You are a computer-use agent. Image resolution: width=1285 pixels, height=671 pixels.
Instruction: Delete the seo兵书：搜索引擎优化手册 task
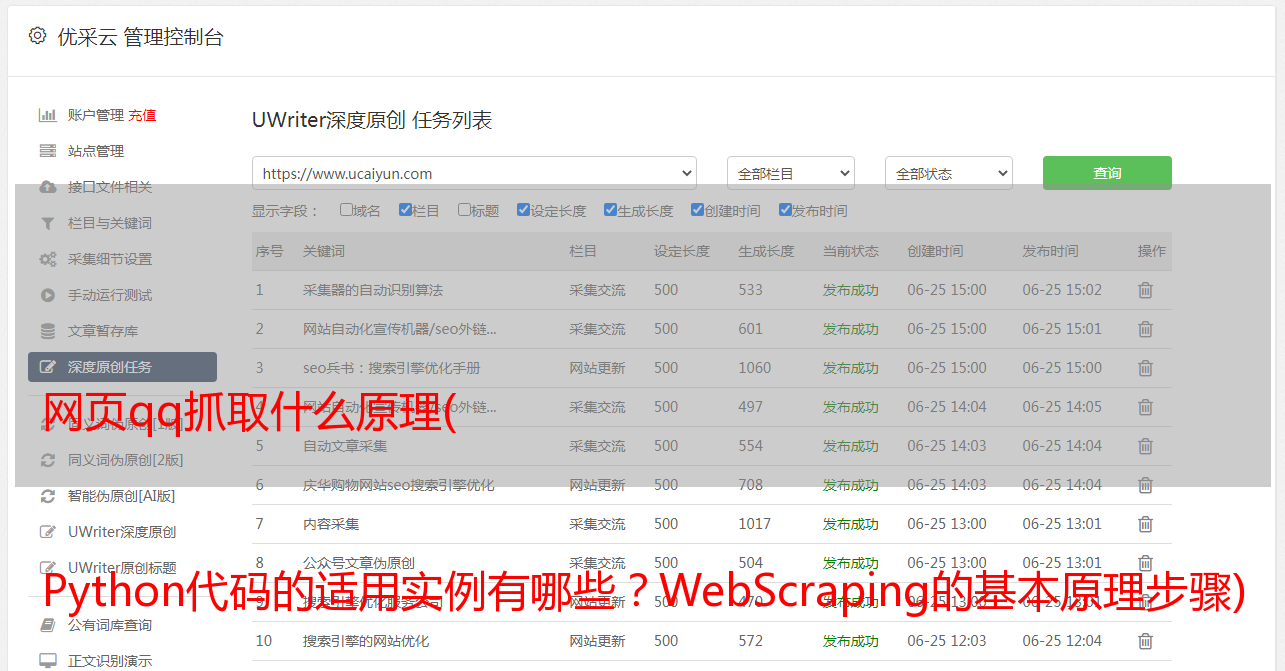pos(1145,368)
